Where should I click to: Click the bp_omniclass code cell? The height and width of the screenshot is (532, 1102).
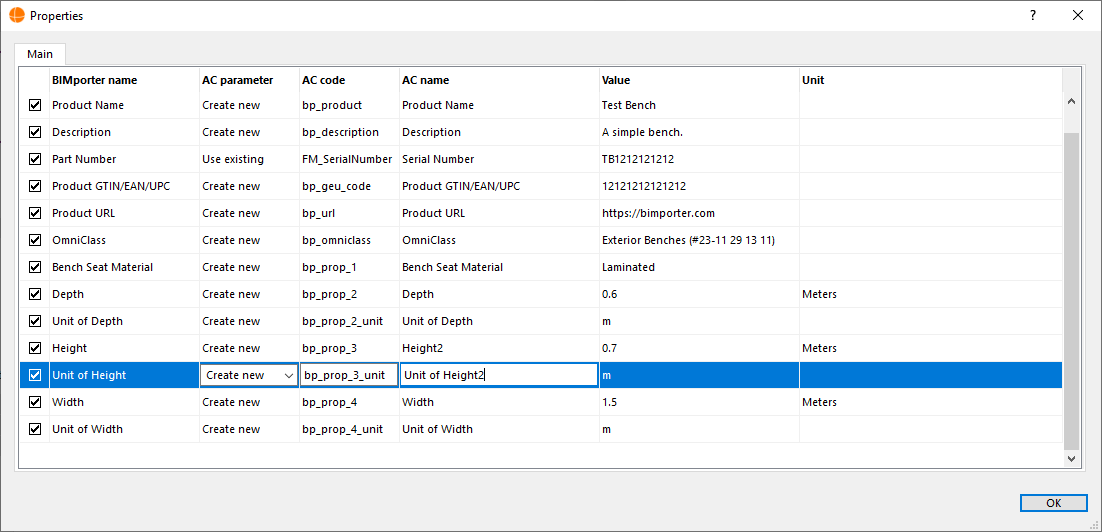pos(349,240)
